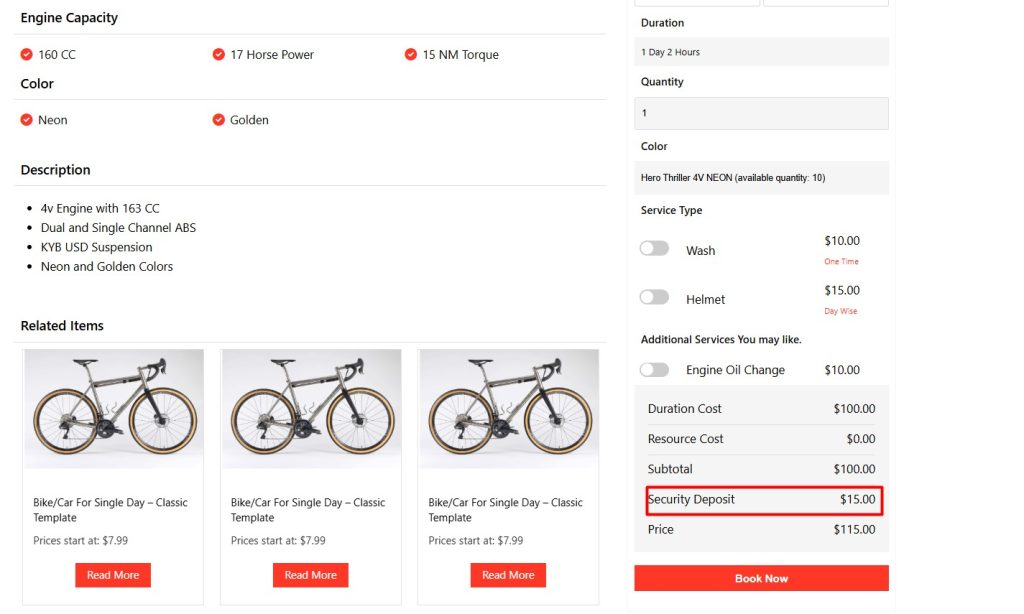
Task: Click the Duration field showing 1 Day 2 Hours
Action: (761, 52)
